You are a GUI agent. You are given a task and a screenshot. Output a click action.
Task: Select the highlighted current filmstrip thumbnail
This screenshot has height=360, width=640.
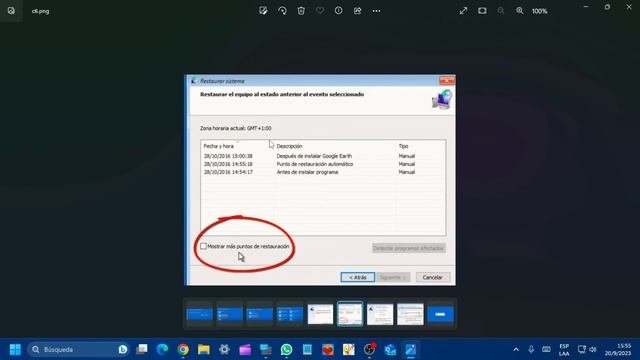click(350, 314)
